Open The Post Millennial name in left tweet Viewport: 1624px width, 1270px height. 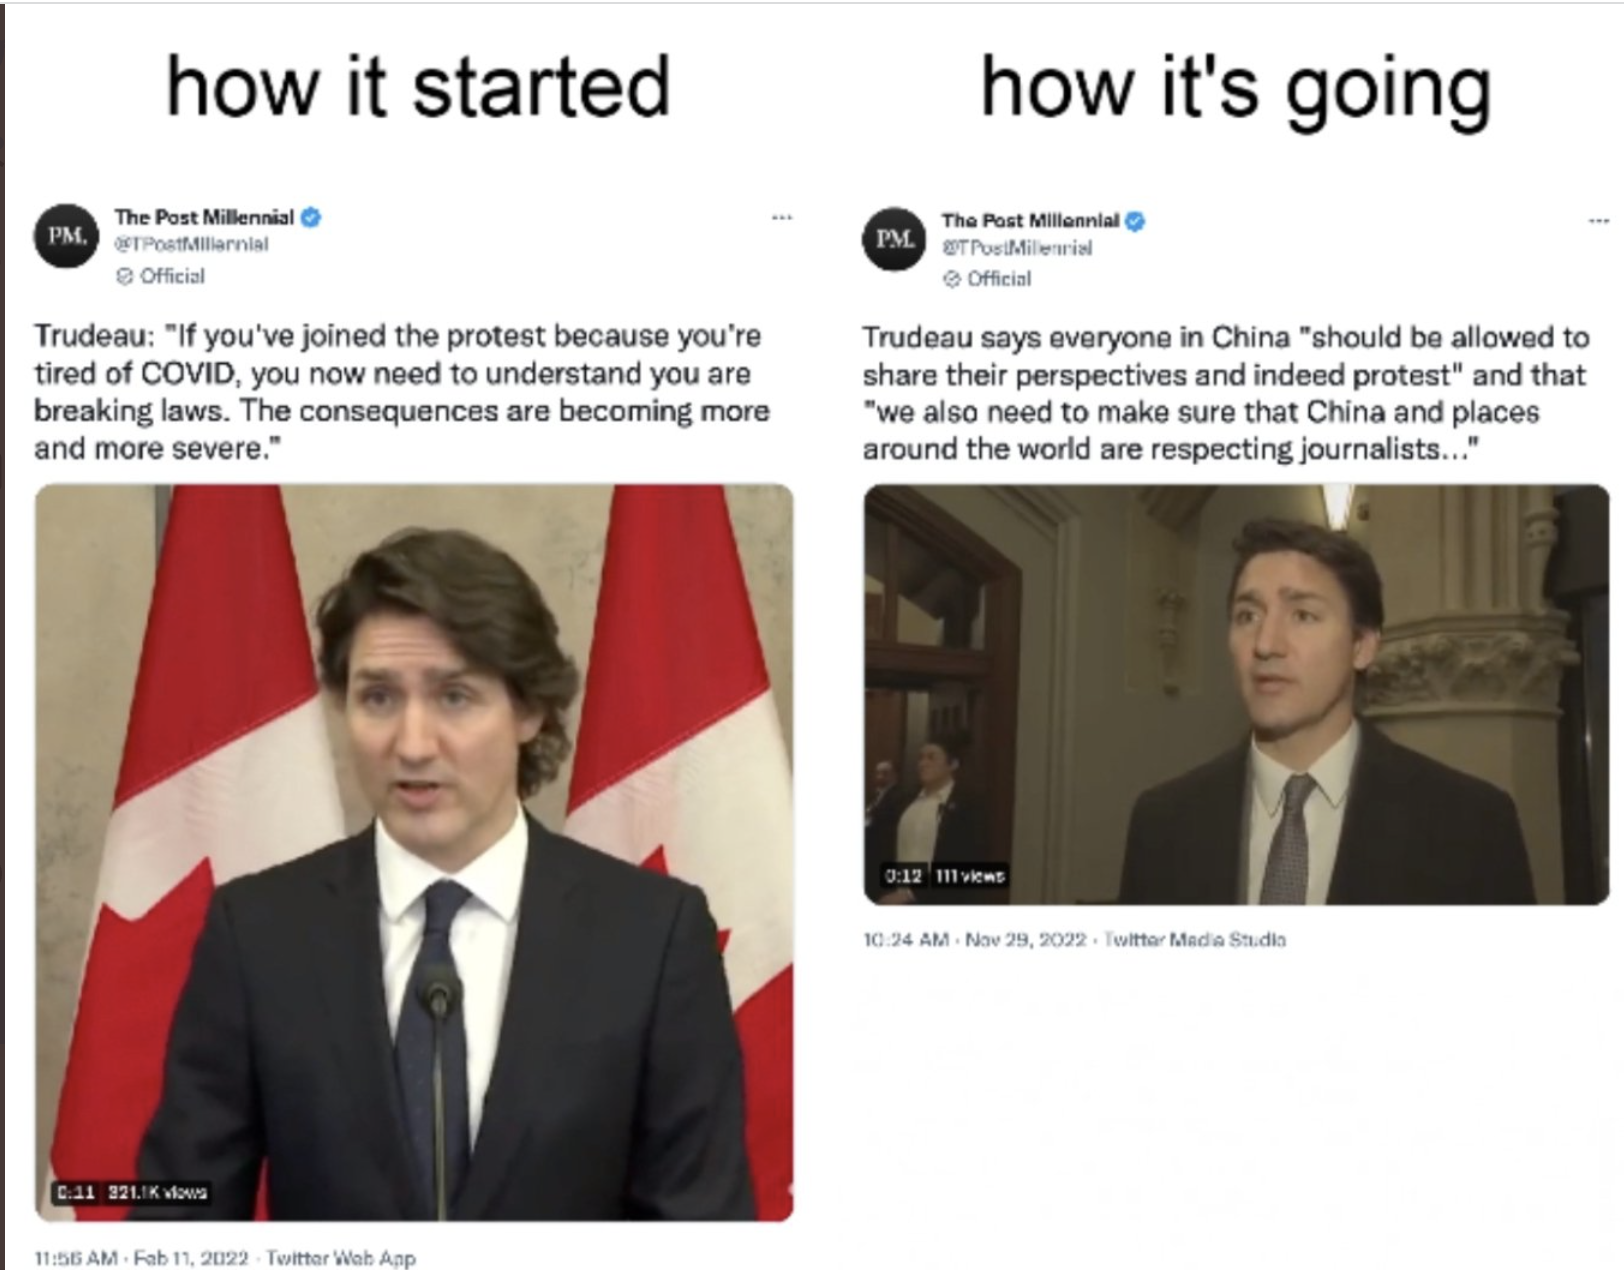204,217
